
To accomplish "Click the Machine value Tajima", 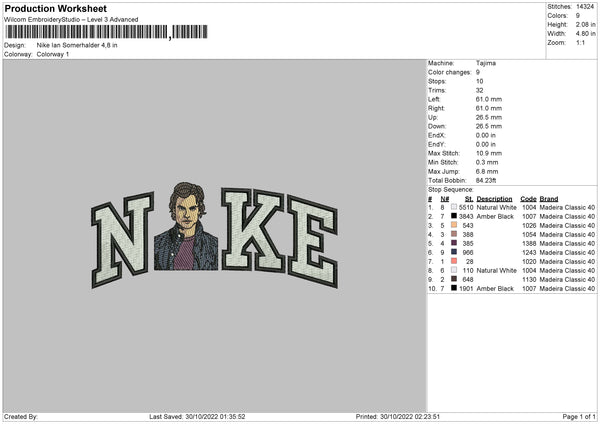I will click(x=486, y=63).
